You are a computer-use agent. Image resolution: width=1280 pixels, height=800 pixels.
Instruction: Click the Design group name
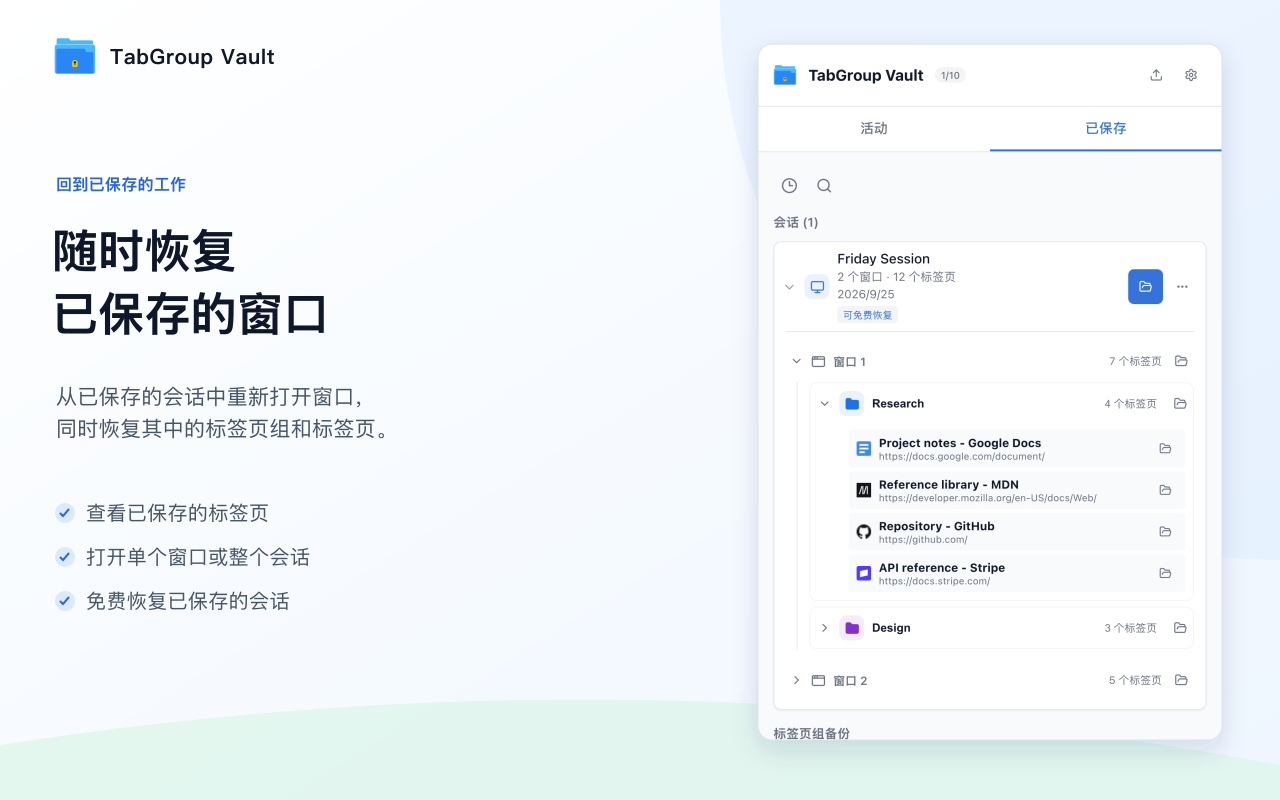point(891,628)
